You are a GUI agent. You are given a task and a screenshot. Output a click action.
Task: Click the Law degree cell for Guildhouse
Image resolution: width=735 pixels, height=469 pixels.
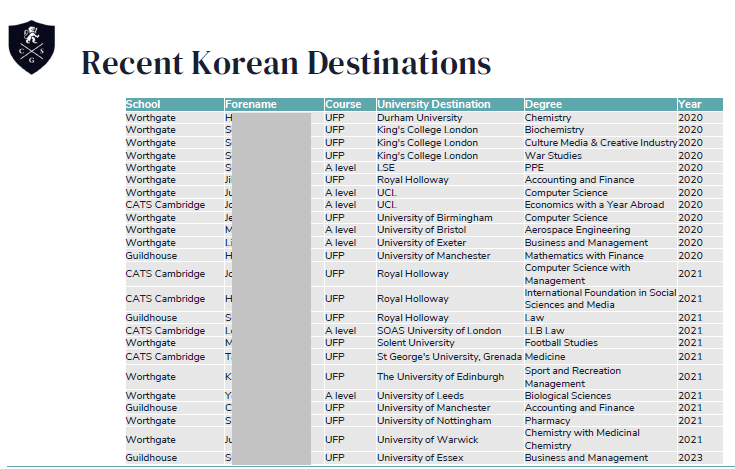click(600, 318)
